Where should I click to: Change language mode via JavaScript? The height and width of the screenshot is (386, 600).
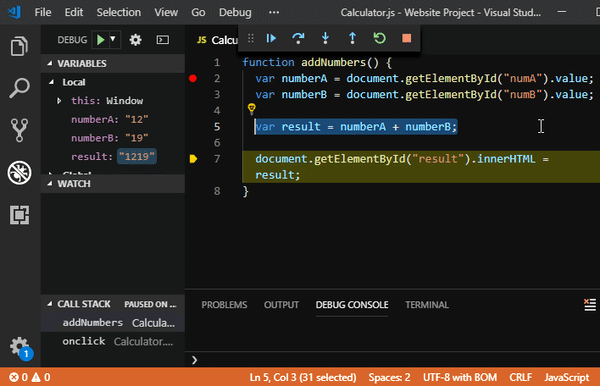coord(567,377)
